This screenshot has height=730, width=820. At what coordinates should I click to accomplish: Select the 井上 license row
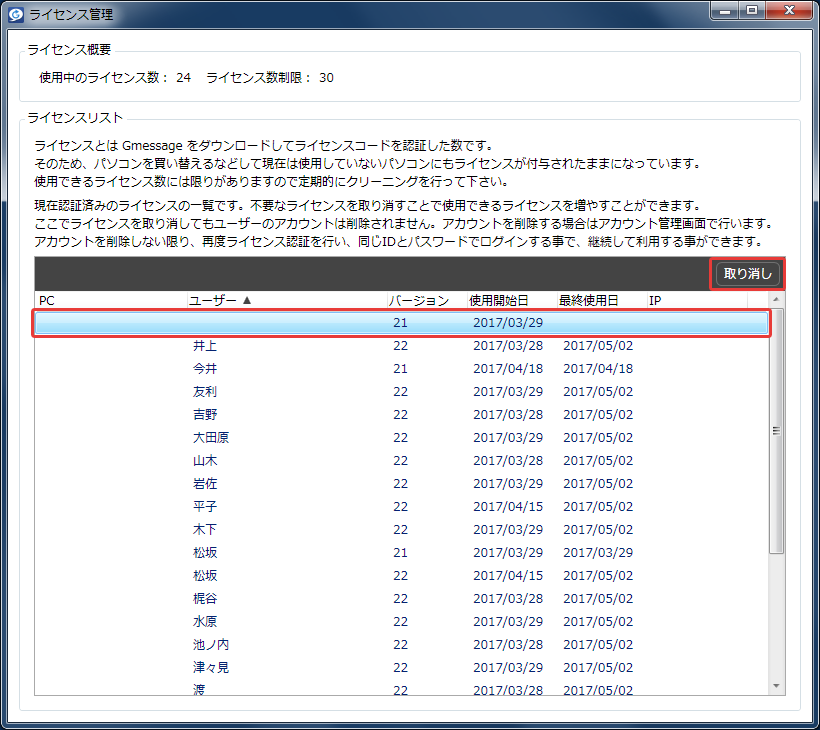[402, 346]
